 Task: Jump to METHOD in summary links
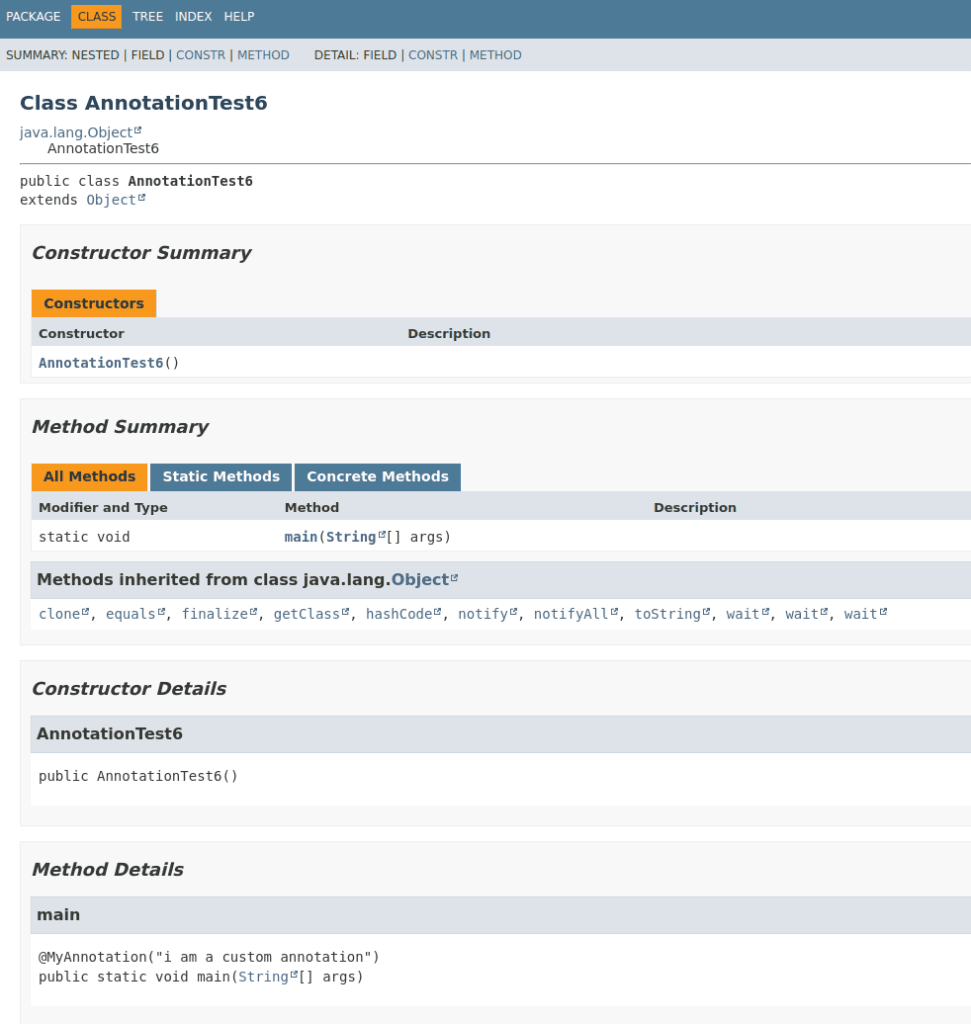[263, 55]
